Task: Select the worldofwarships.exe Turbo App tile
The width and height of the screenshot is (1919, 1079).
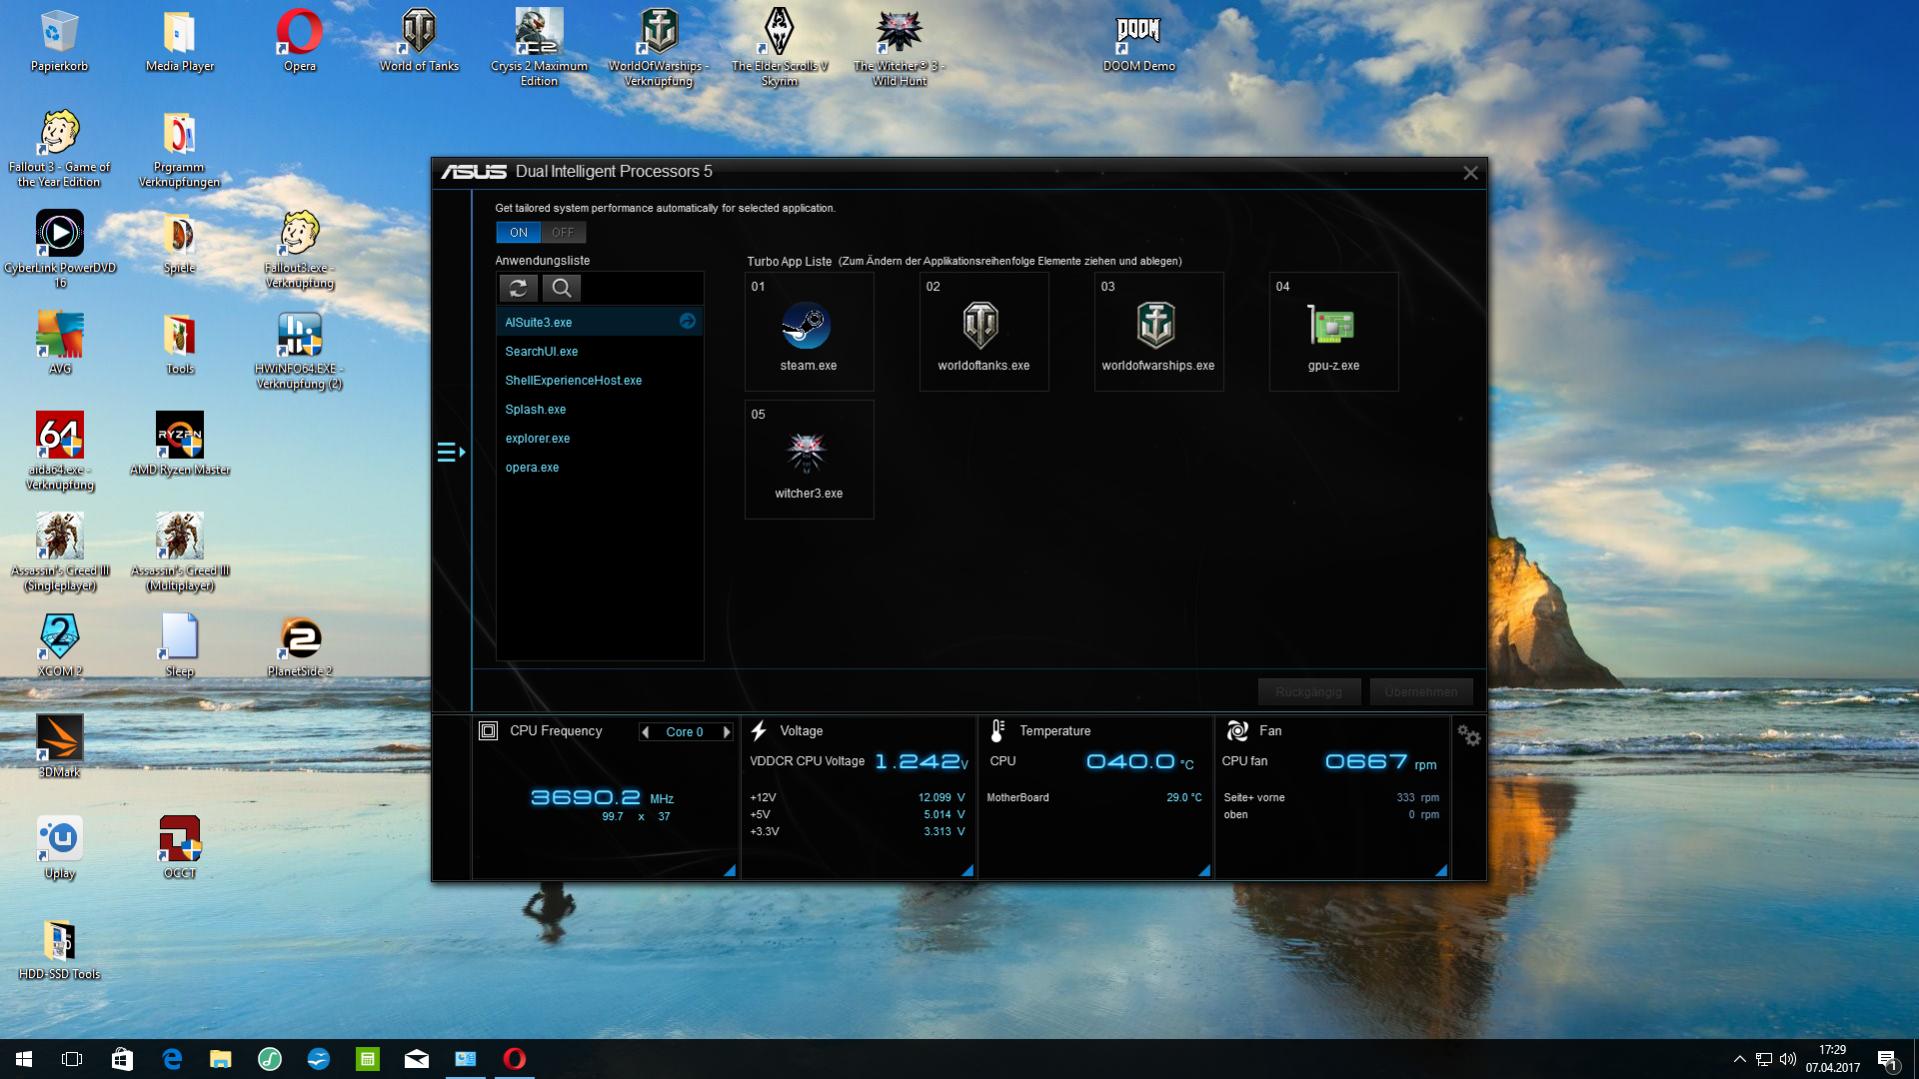Action: pyautogui.click(x=1159, y=332)
